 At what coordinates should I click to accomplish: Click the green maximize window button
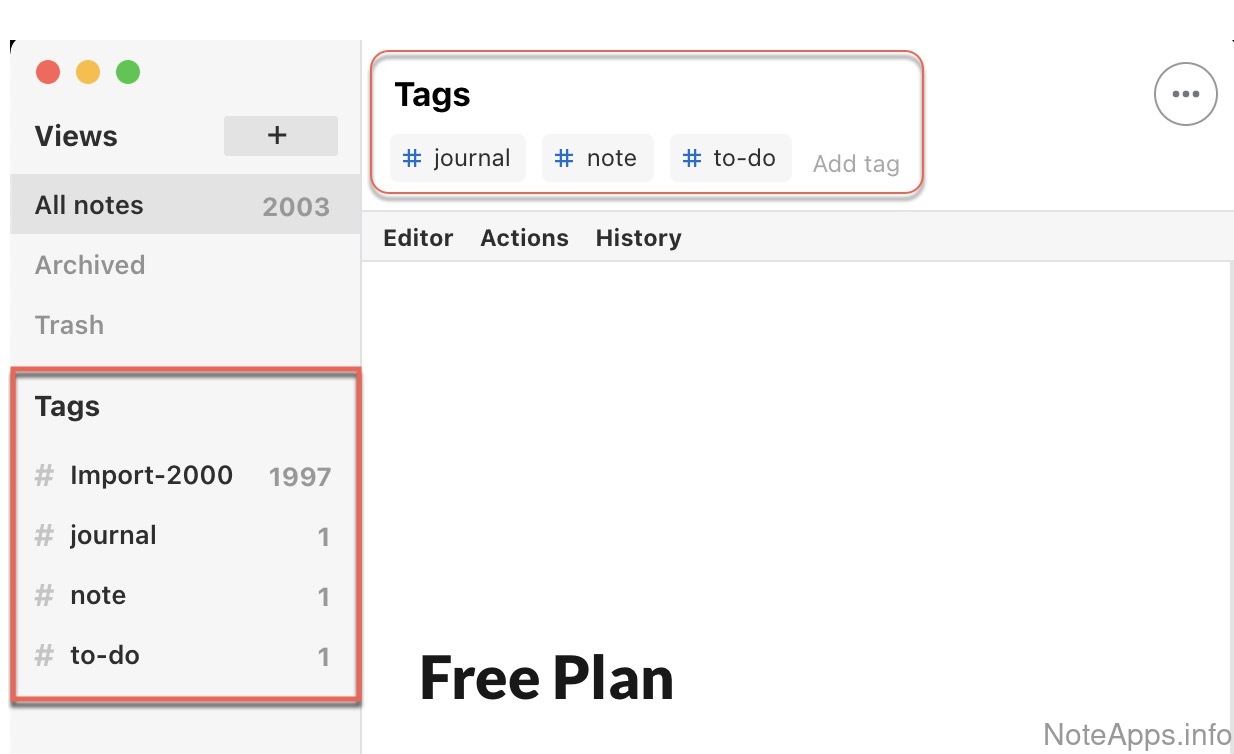tap(128, 72)
